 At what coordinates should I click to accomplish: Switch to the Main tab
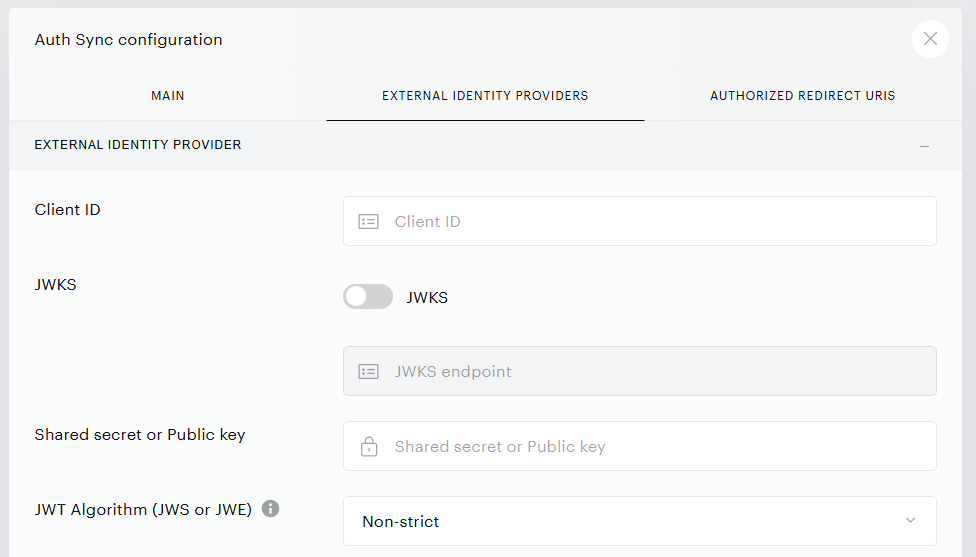(x=167, y=96)
